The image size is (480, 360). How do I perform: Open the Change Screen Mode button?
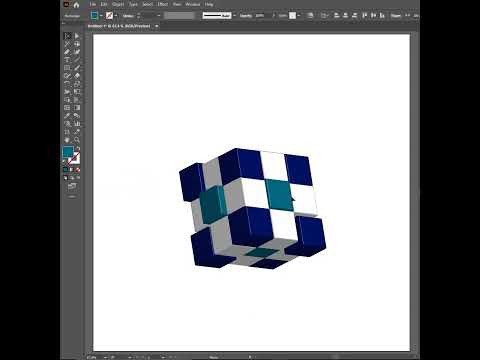pos(72,186)
